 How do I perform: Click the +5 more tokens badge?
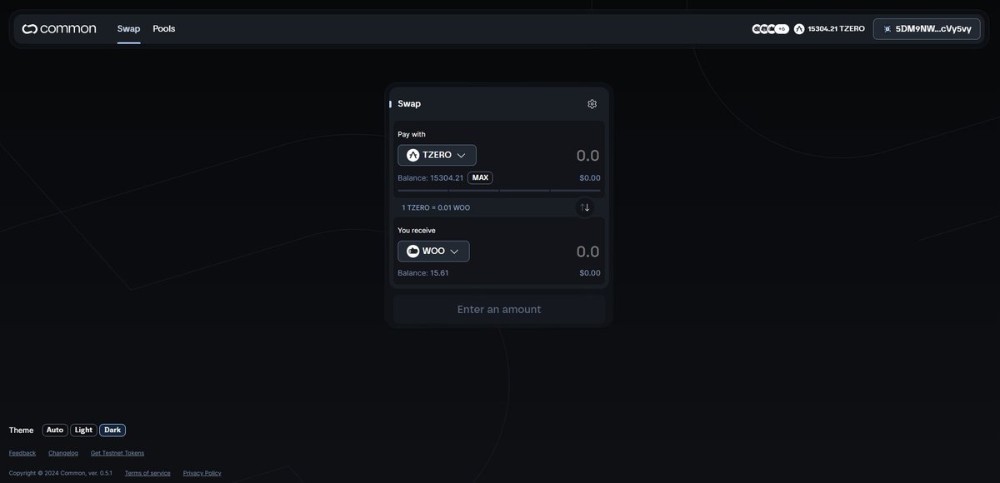click(x=783, y=29)
